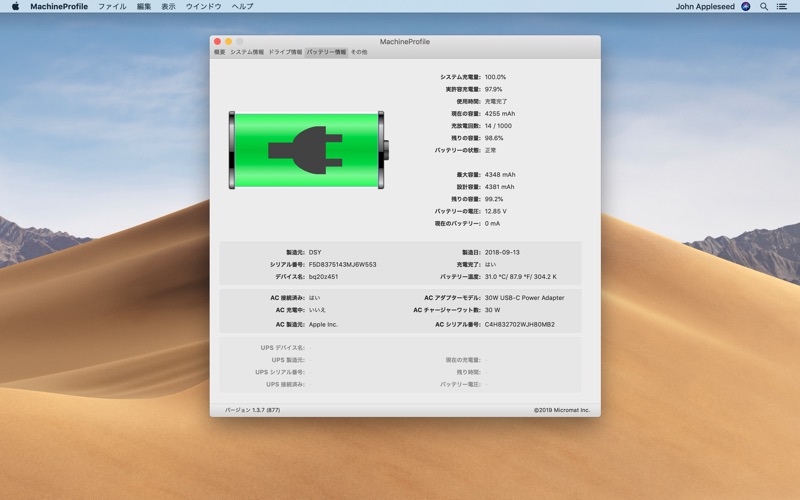Viewport: 800px width, 500px height.
Task: Click the UPS 製造元 label
Action: tap(288, 360)
